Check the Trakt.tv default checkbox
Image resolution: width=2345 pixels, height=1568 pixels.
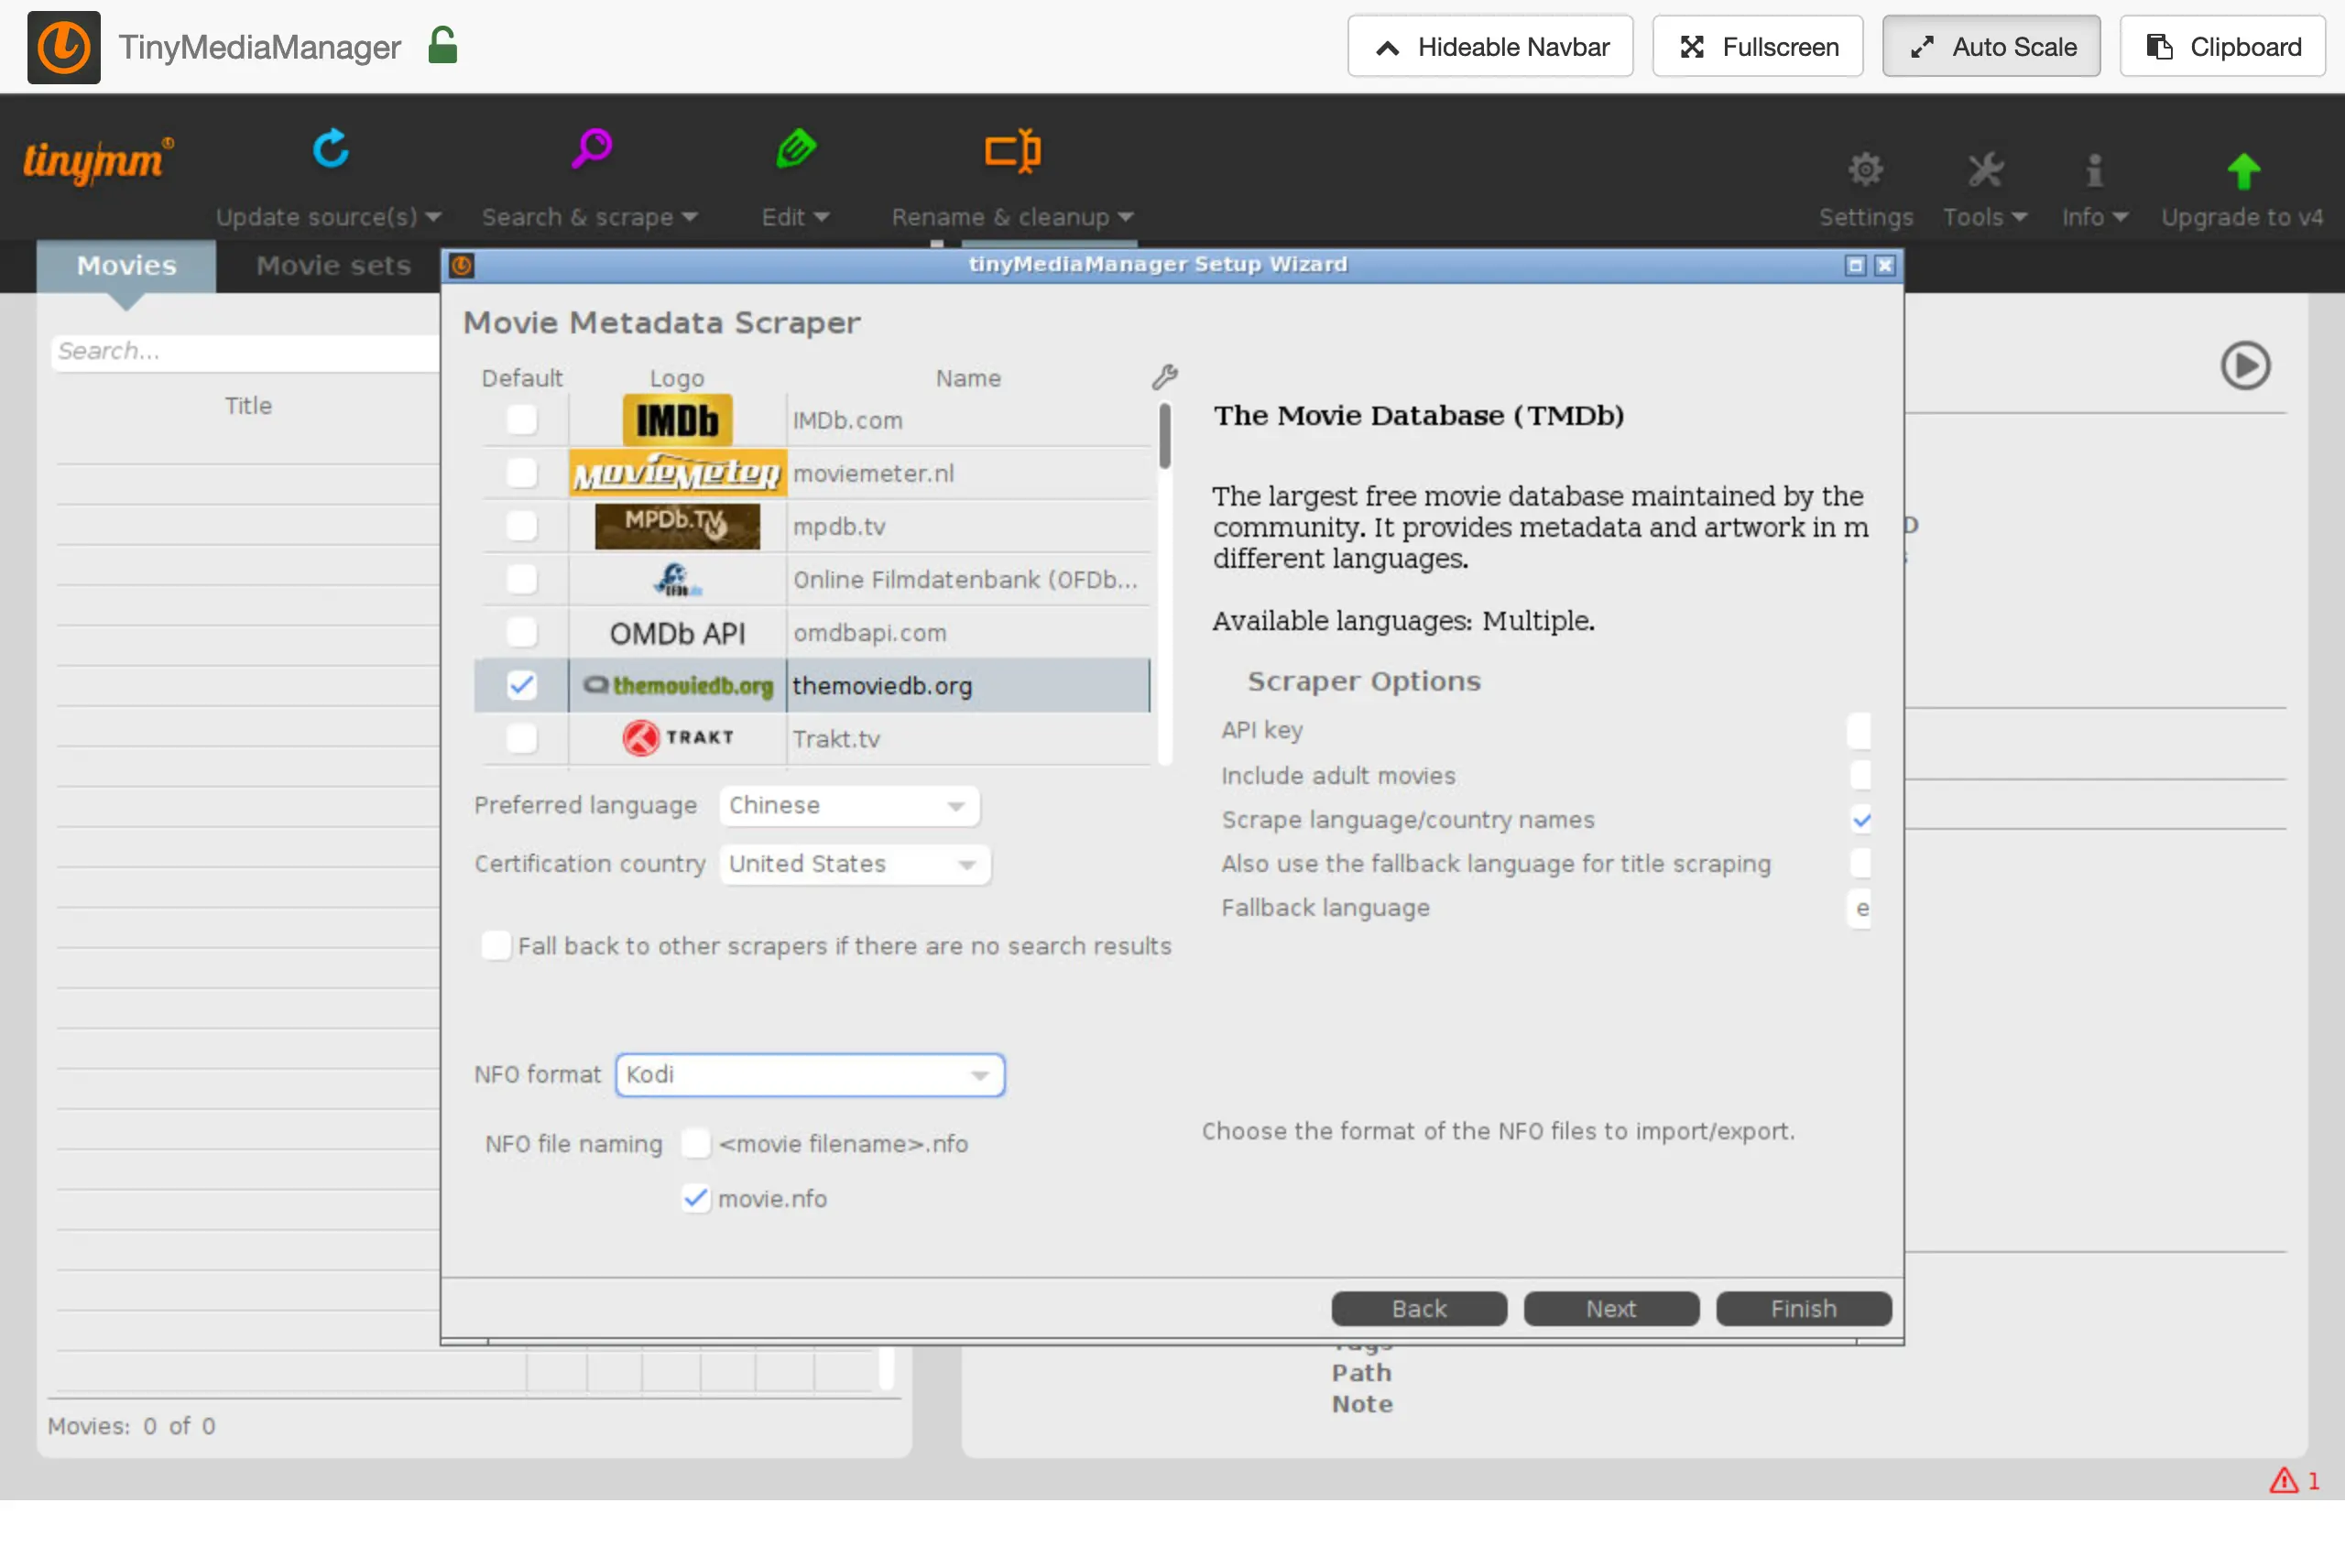point(521,738)
